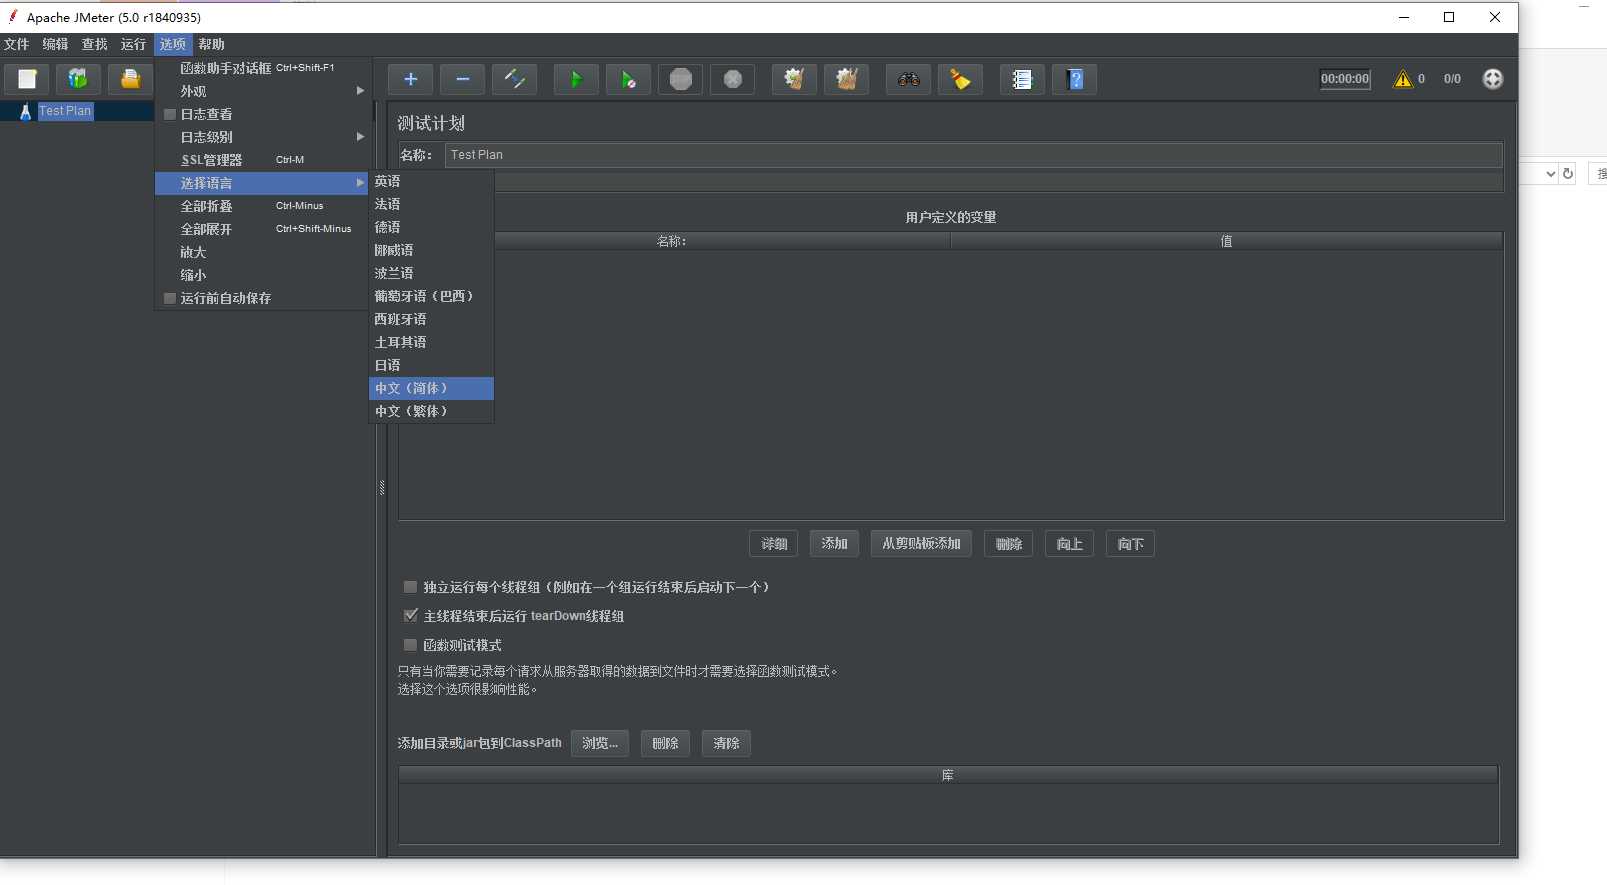Toggle 运行前自动保存 checkbox menu item

tap(262, 298)
